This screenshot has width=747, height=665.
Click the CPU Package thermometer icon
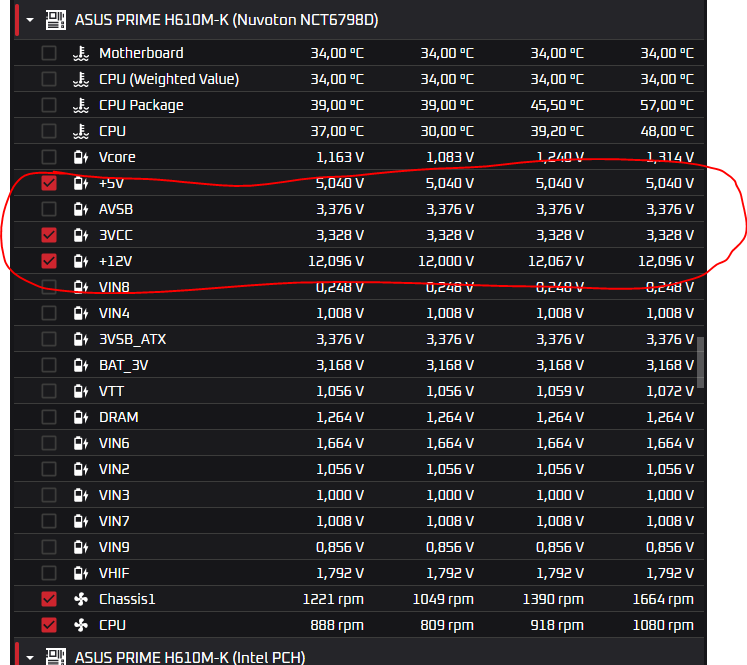tap(81, 105)
